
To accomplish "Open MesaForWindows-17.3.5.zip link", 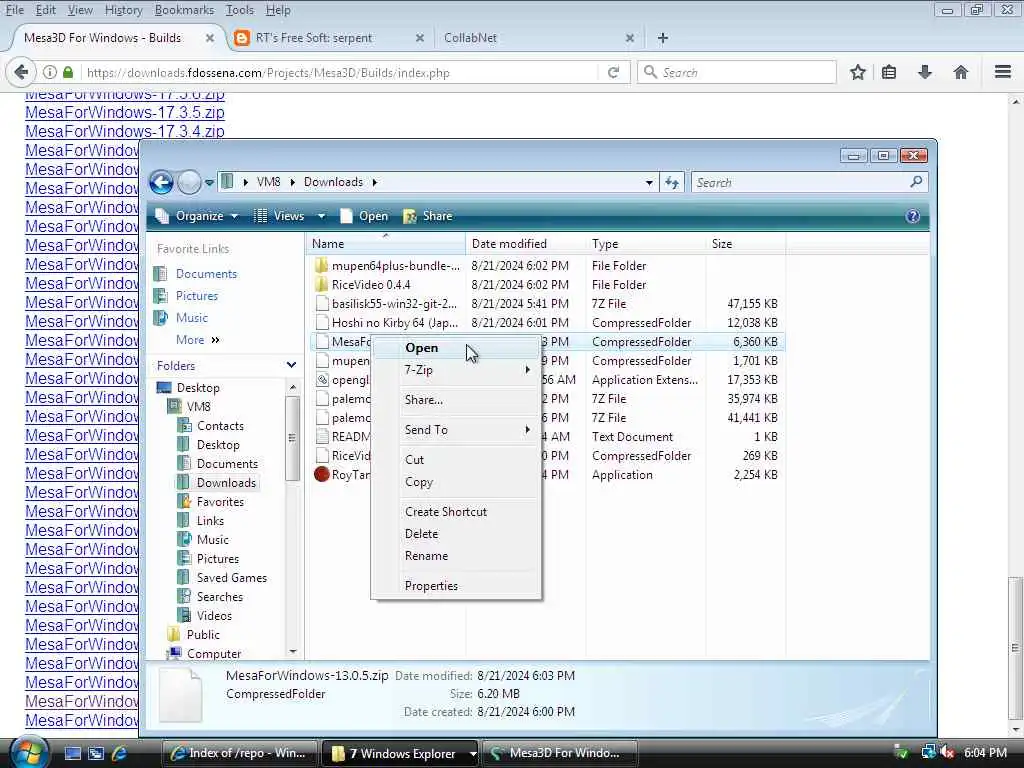I will coord(125,112).
